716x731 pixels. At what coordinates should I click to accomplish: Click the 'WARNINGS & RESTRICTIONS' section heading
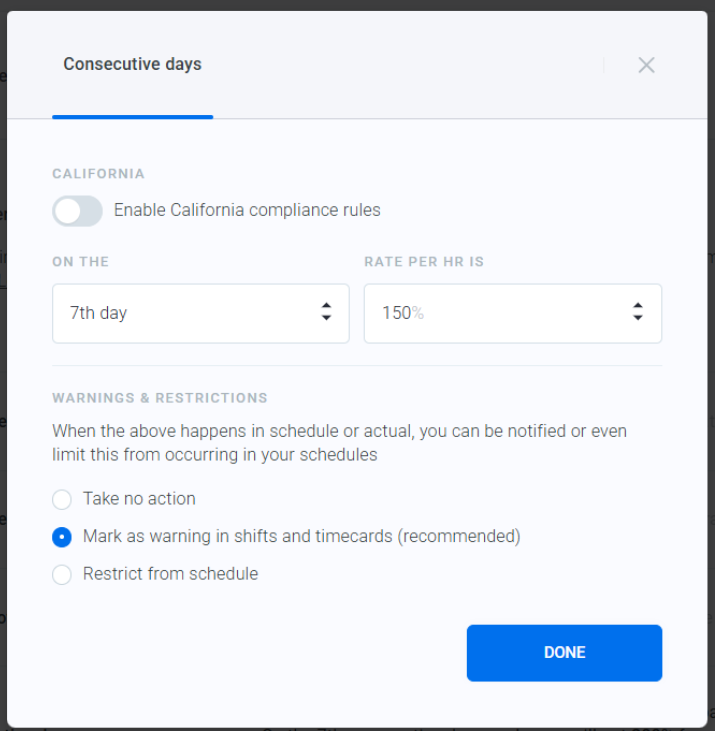pos(160,398)
